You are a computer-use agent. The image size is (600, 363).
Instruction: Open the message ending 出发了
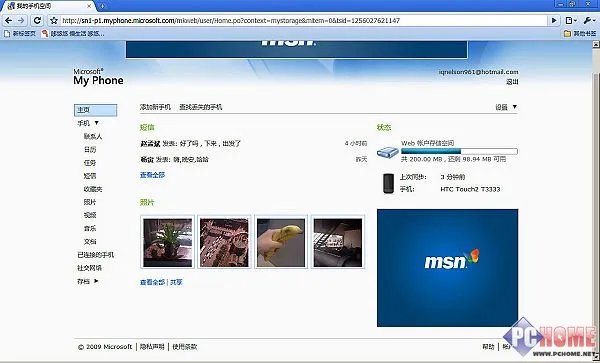click(191, 144)
